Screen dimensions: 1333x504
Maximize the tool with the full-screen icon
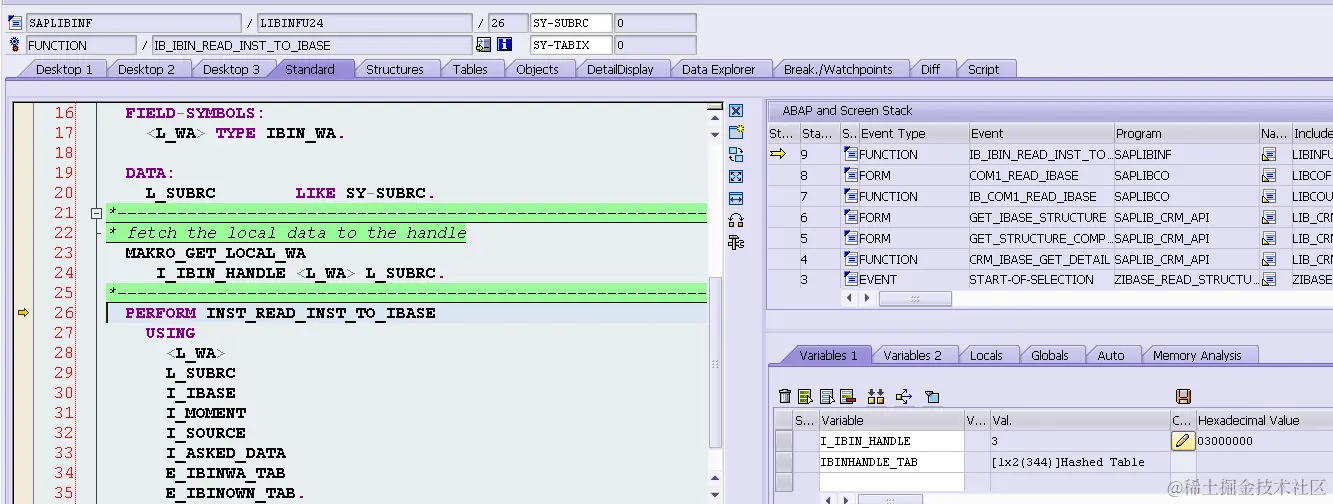pos(736,176)
